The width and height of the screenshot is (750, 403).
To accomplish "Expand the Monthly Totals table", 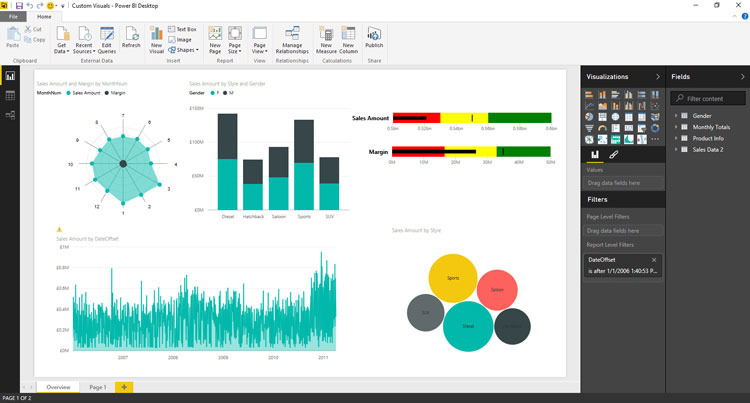I will pos(676,127).
